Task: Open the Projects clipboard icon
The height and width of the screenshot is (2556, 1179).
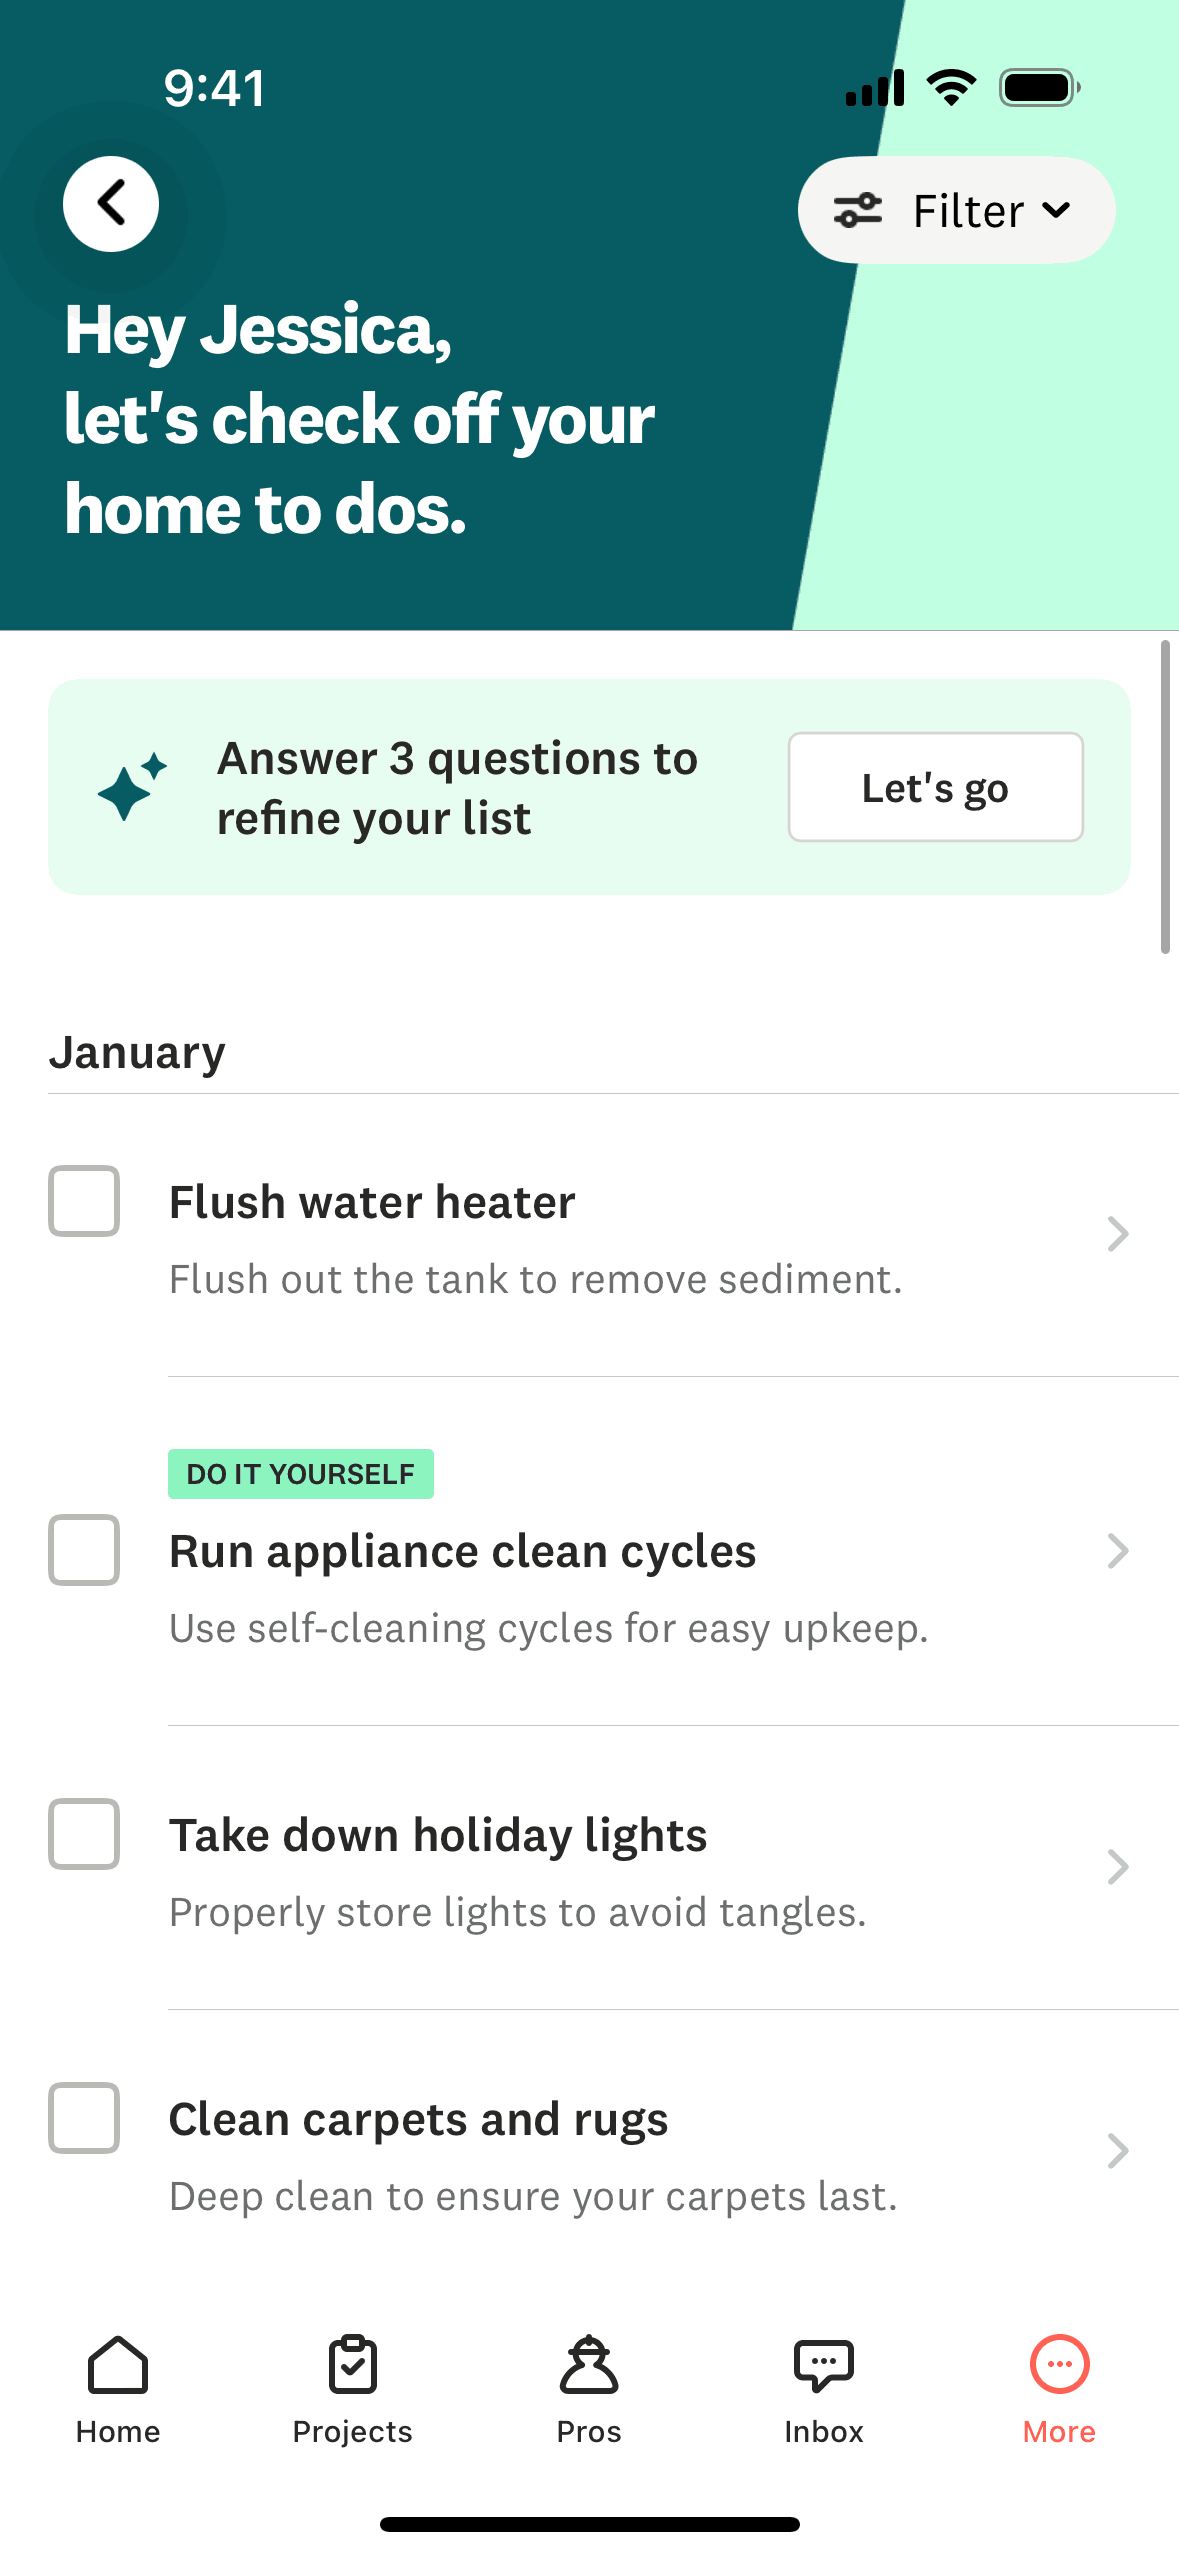Action: click(353, 2365)
